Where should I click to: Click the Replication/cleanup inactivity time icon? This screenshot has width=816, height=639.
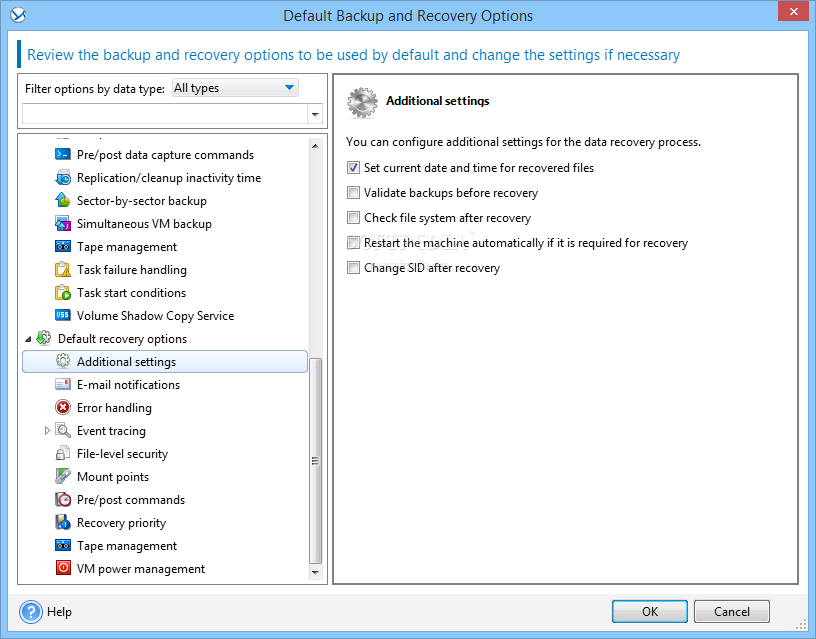pos(63,177)
